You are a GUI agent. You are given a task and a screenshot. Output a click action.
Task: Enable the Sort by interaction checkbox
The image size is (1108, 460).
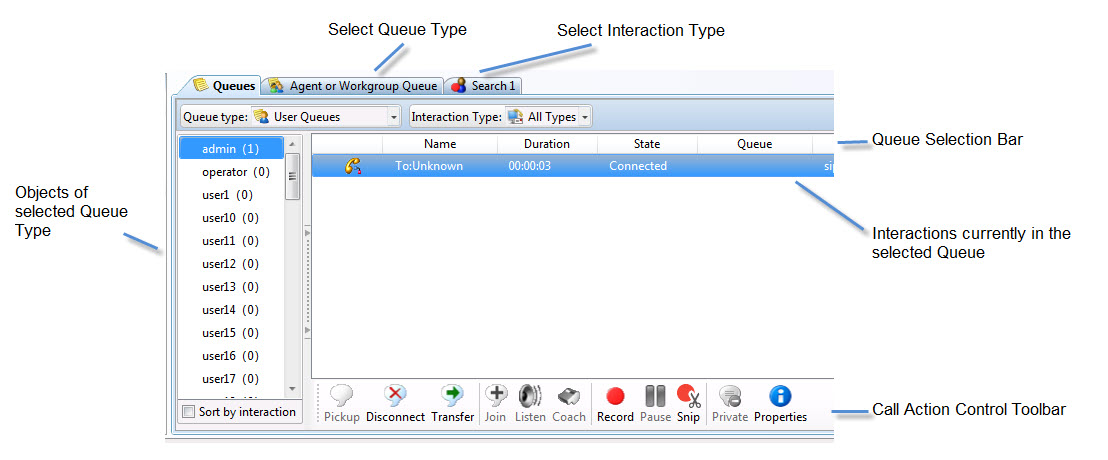coord(189,412)
